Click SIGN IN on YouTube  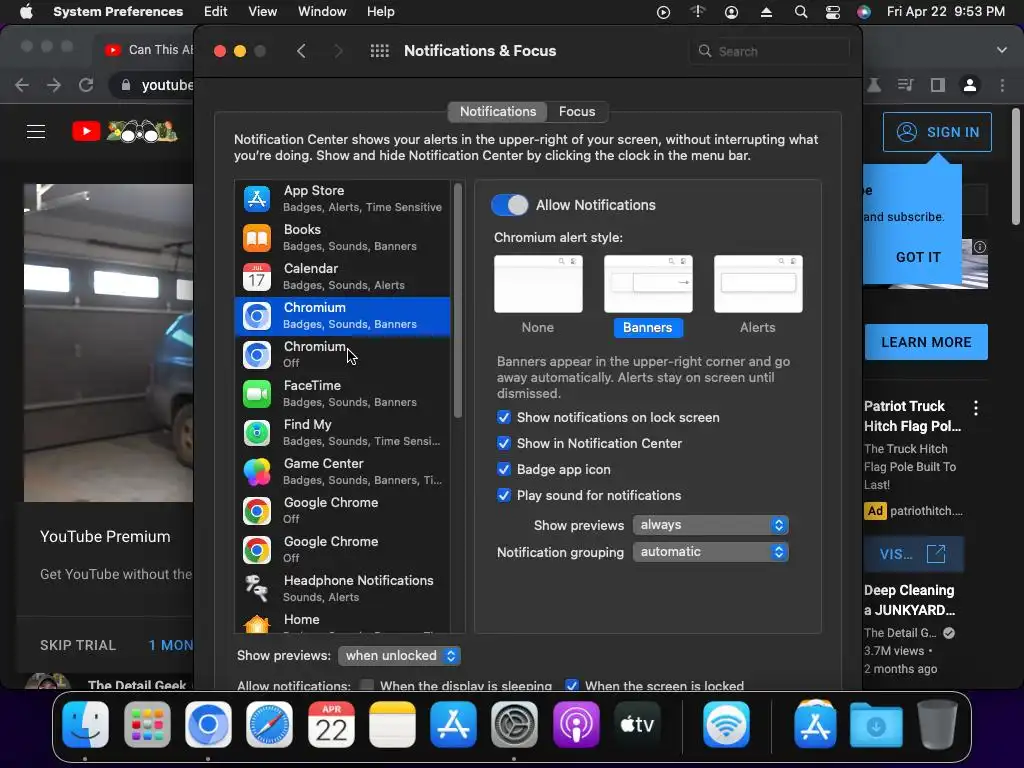tap(937, 132)
